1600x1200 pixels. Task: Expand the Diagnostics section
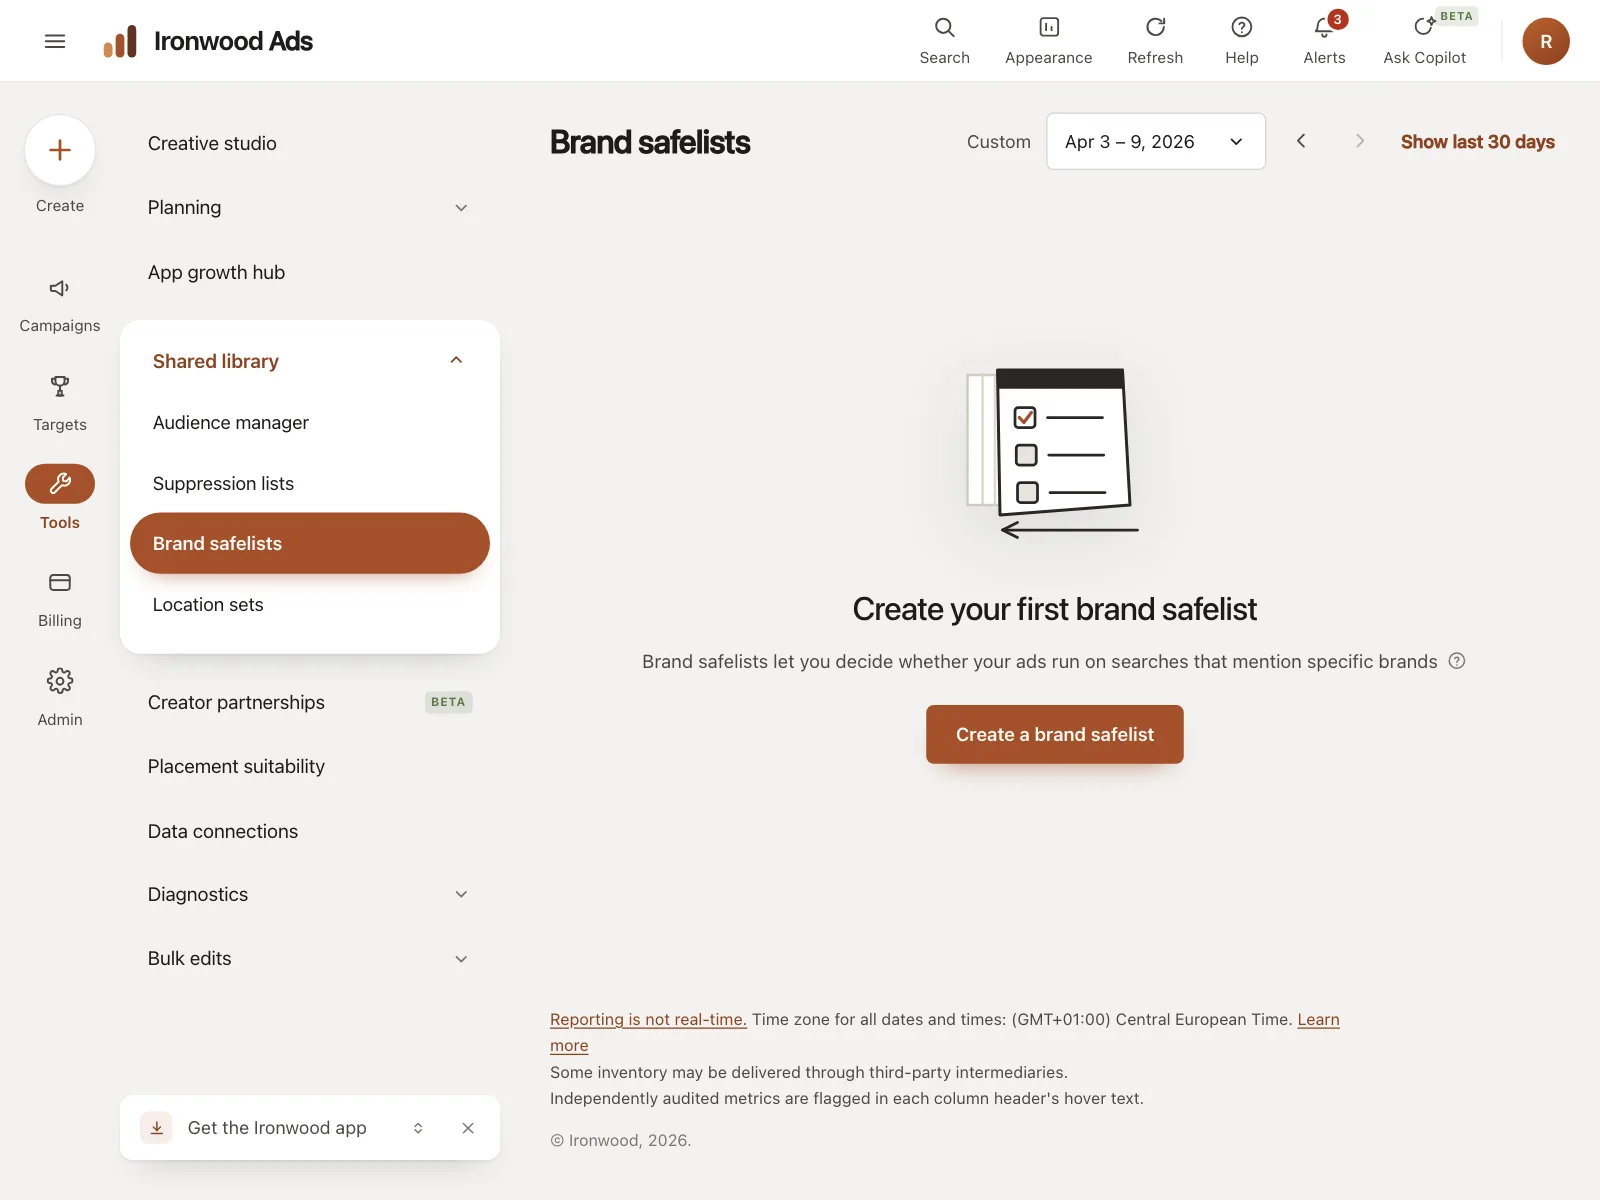tap(309, 894)
